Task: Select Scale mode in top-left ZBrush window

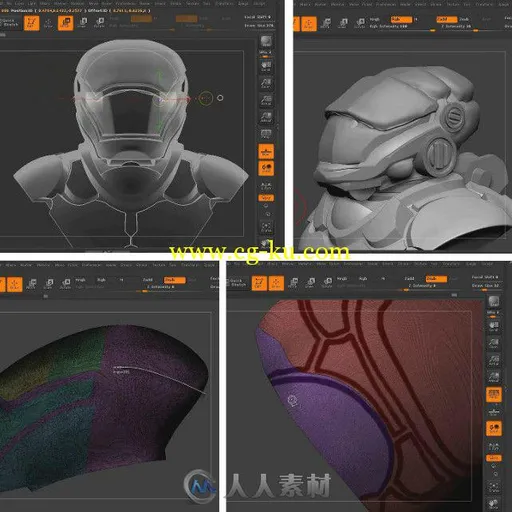Action: [x=83, y=23]
